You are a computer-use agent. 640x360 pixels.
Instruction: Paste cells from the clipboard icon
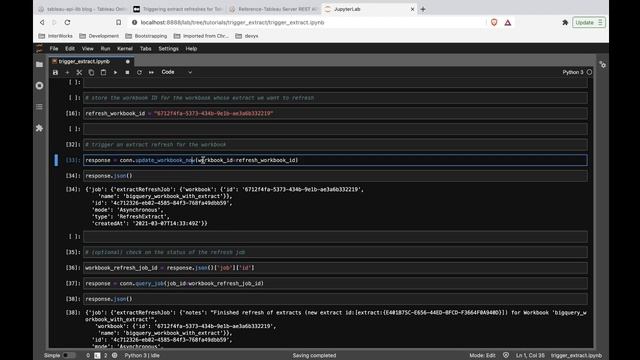(x=103, y=72)
